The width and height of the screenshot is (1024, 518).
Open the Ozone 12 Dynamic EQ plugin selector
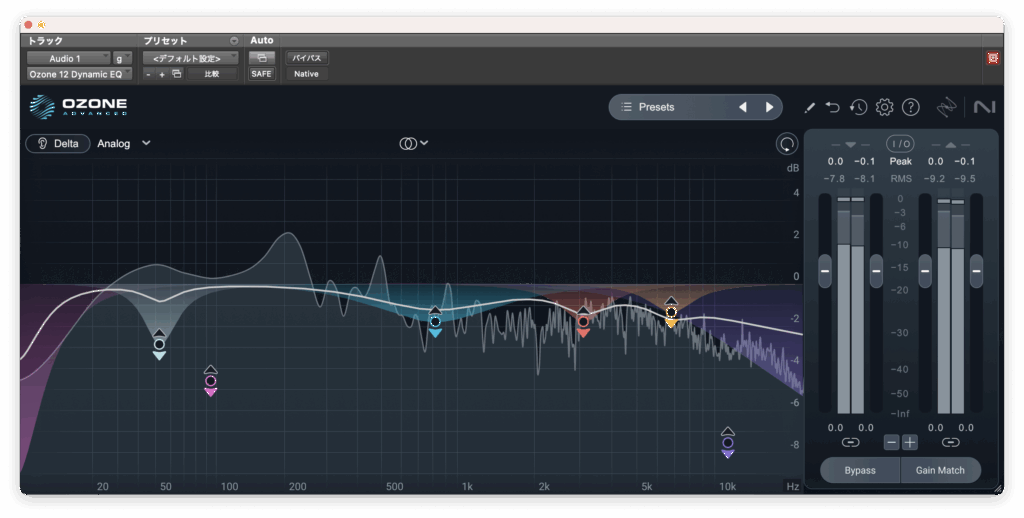(78, 74)
